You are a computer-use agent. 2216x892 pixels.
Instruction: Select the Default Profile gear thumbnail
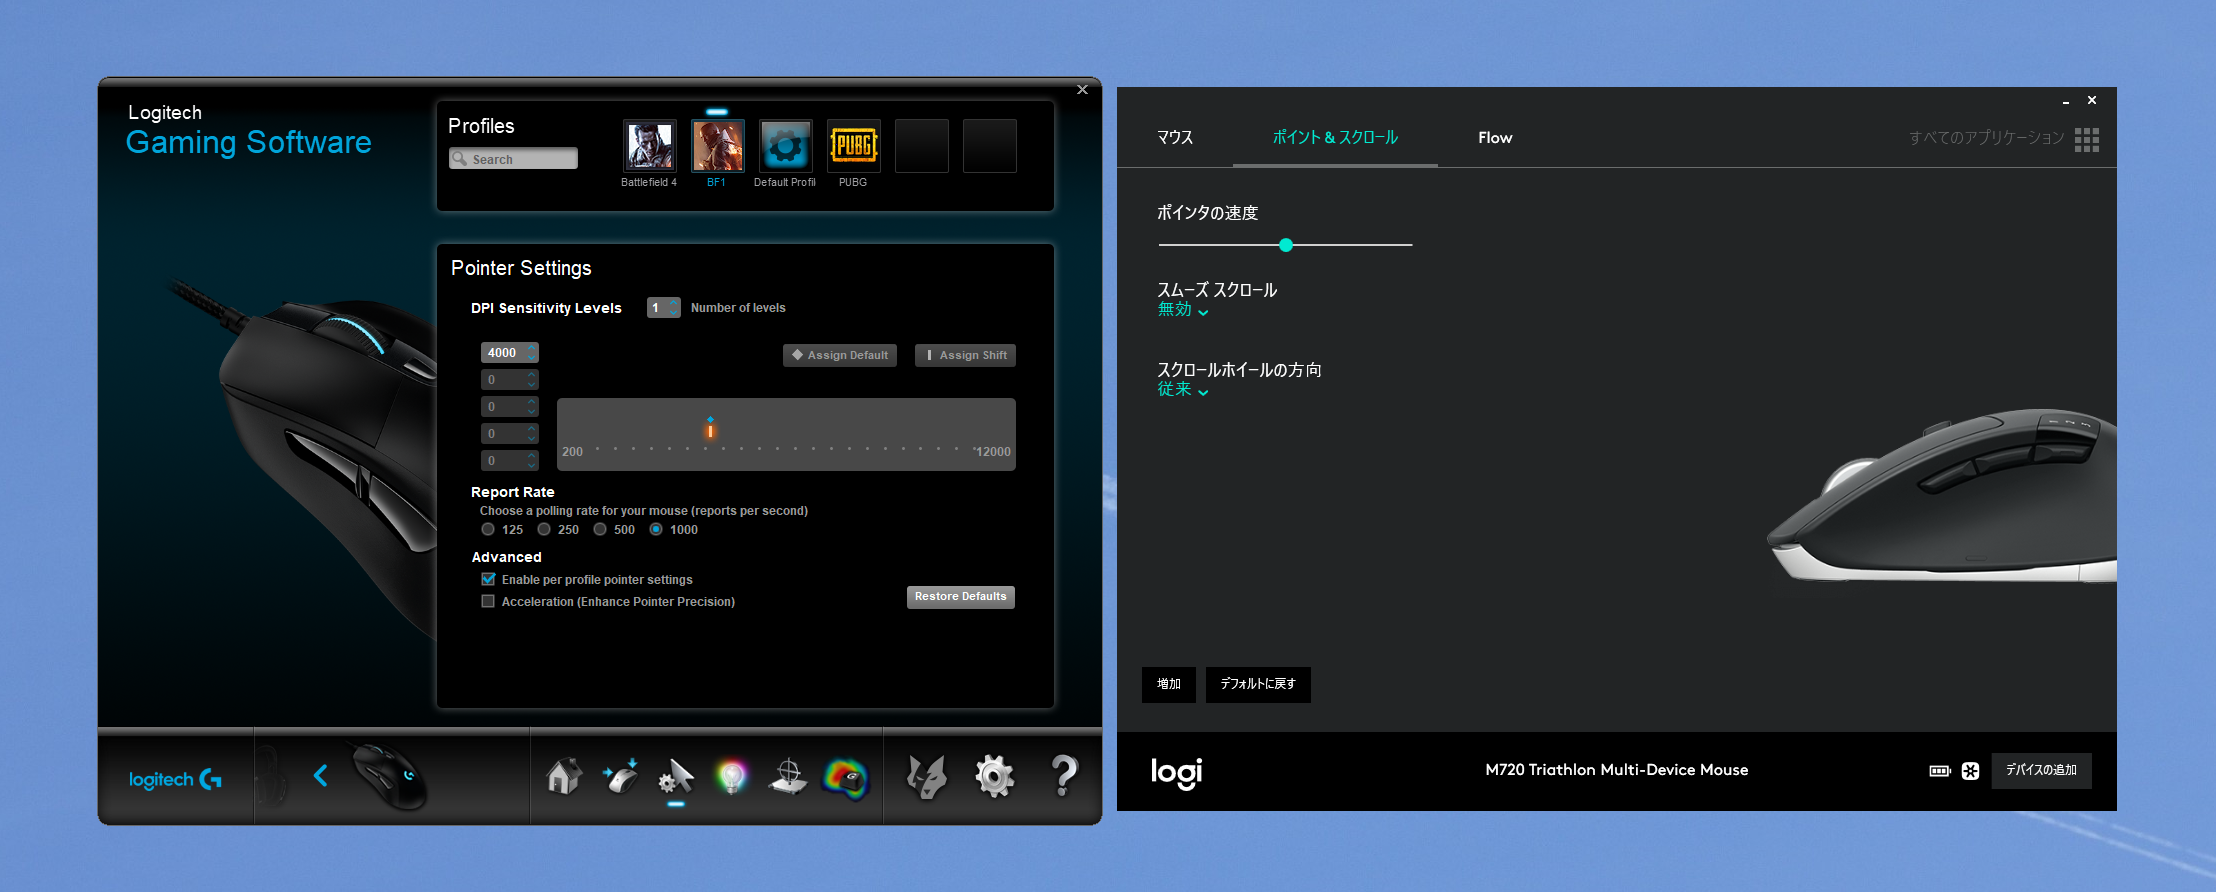pyautogui.click(x=785, y=146)
